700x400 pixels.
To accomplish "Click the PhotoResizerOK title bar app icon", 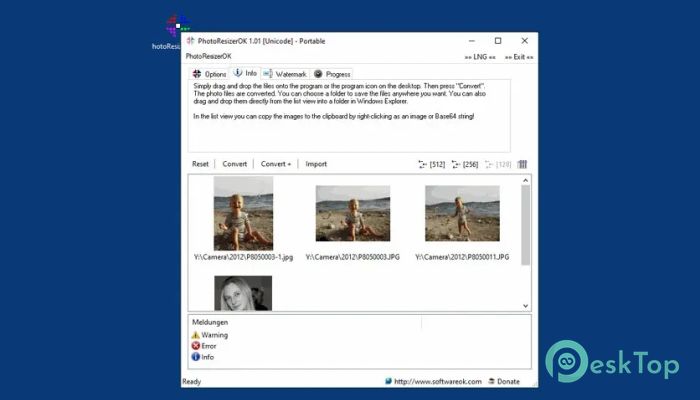I will point(191,41).
